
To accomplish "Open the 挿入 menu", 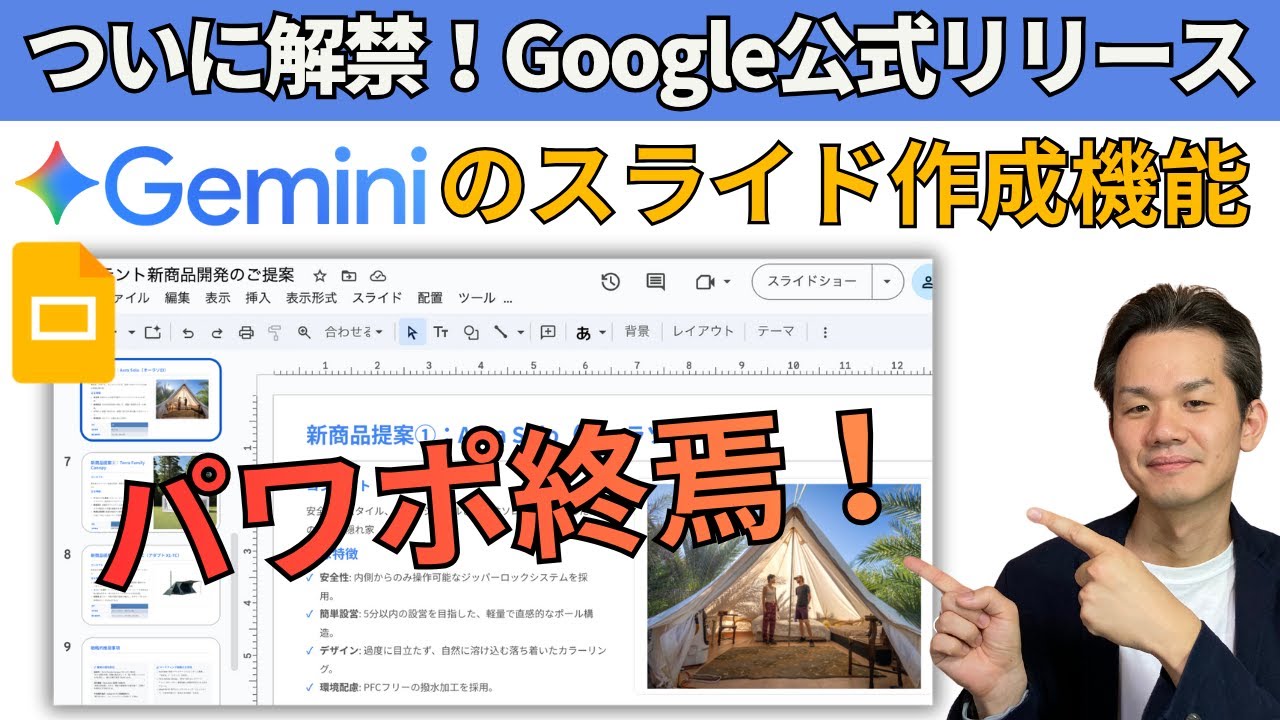I will tap(258, 298).
